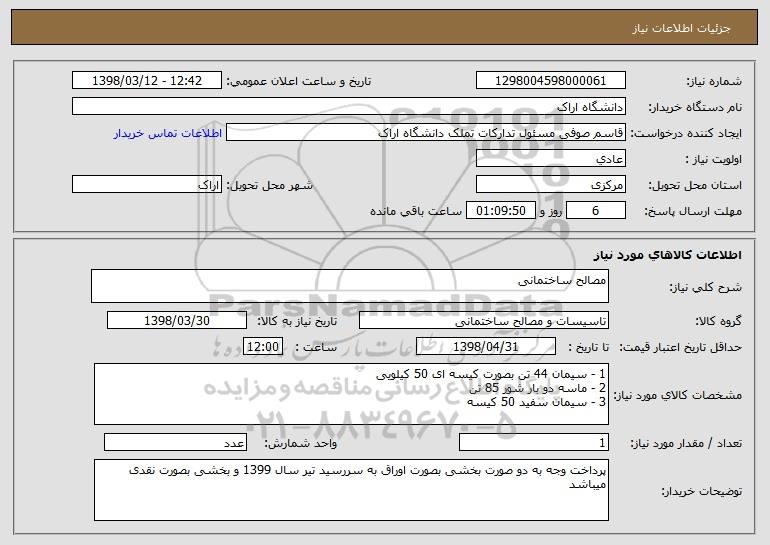Click the delivery city field اراک
This screenshot has height=545, width=770.
[x=147, y=185]
